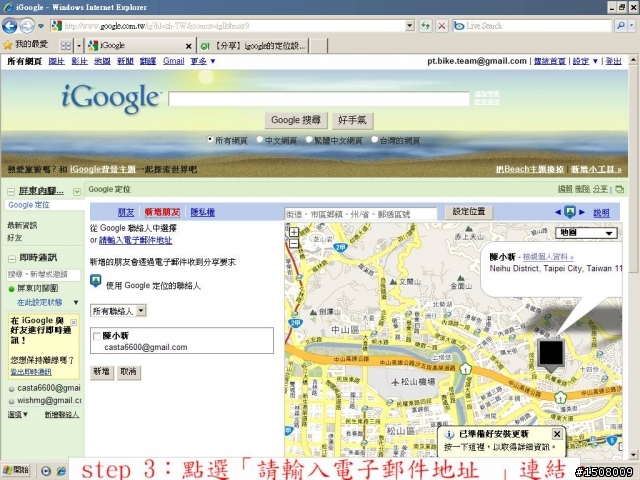The height and width of the screenshot is (480, 640).
Task: Click the right arrow beside location icon
Action: (582, 212)
